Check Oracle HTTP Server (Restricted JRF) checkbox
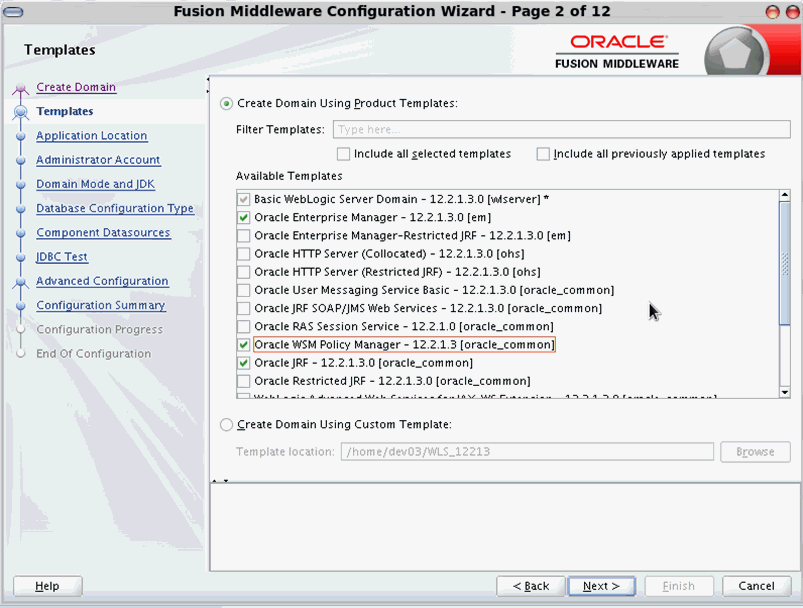Screen dimensions: 803x608 [x=244, y=272]
